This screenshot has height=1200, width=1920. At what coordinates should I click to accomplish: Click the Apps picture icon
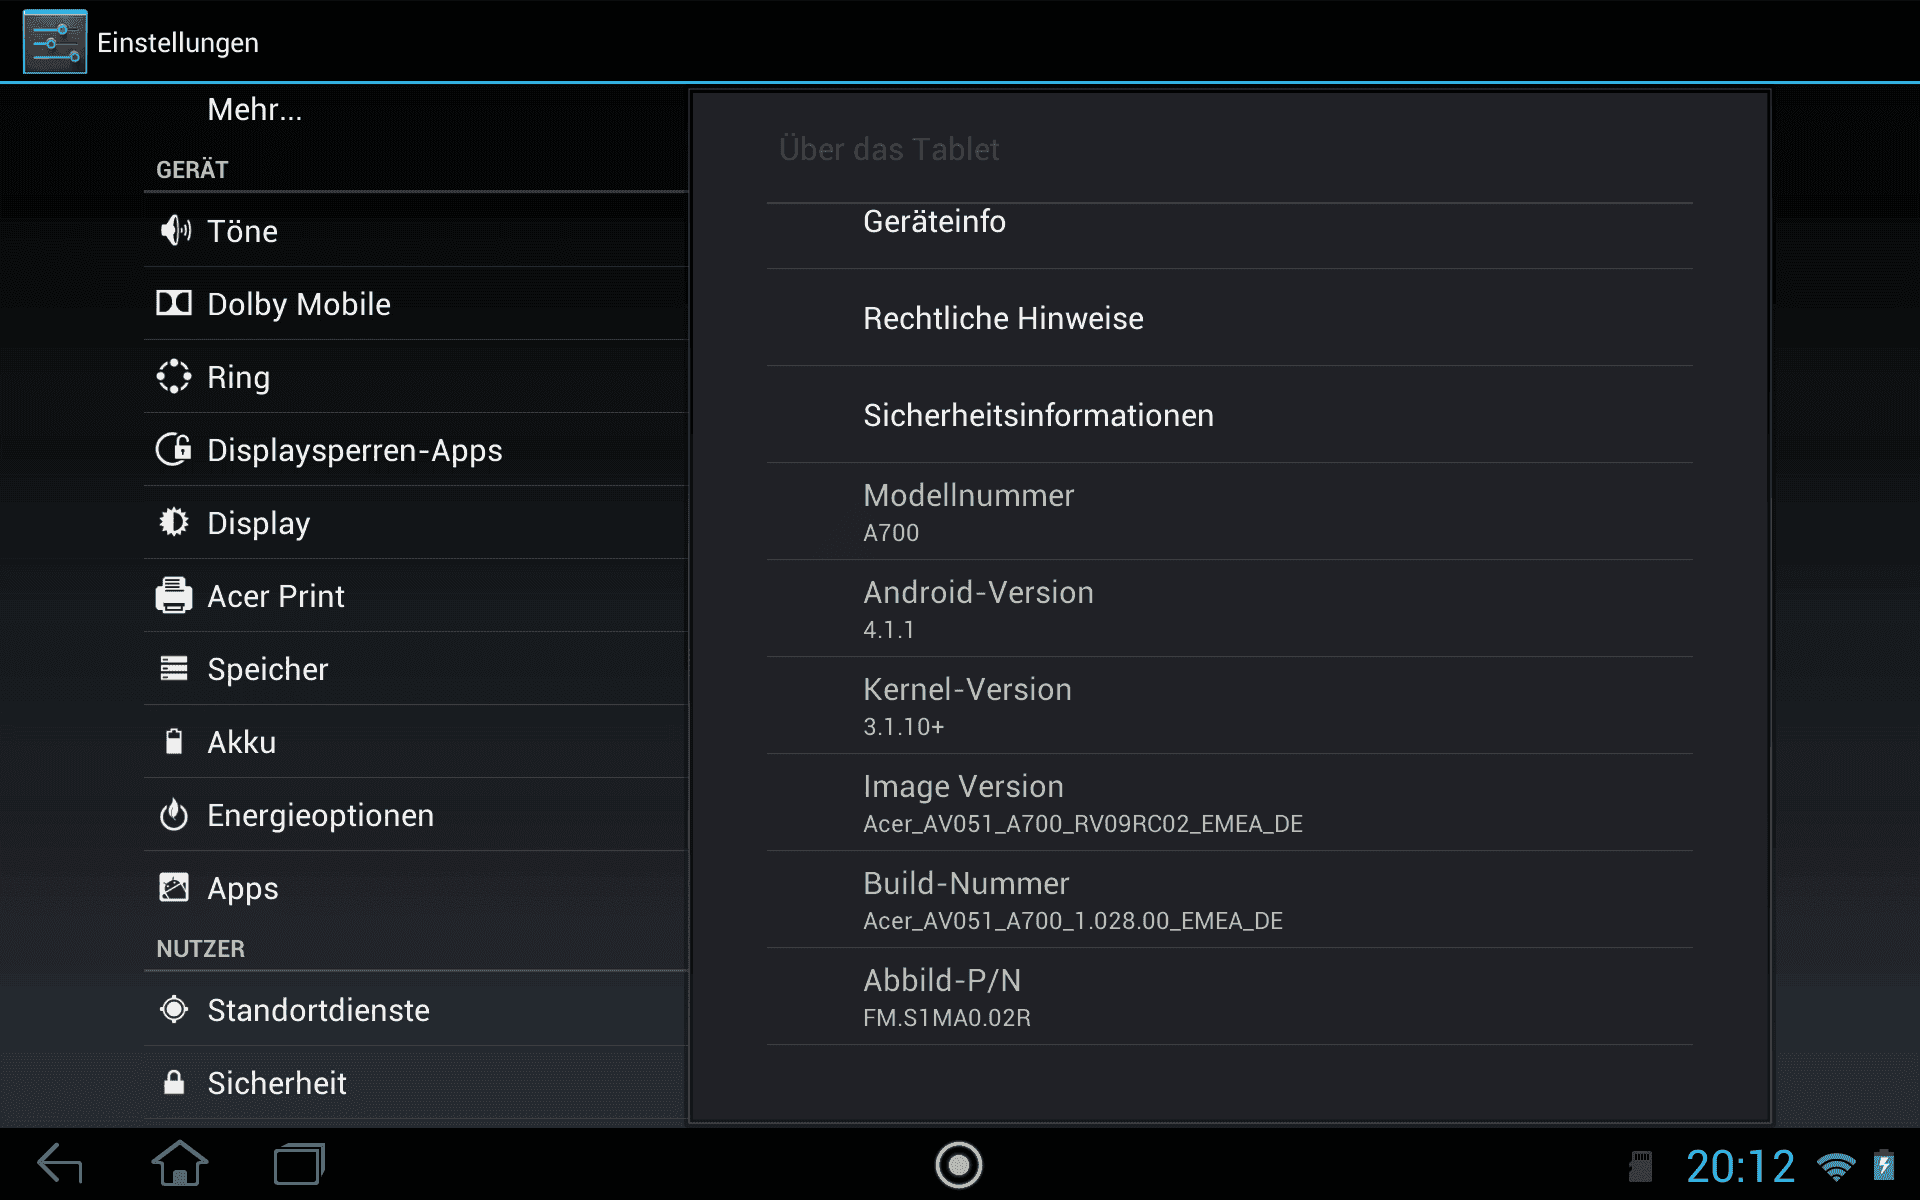(174, 887)
